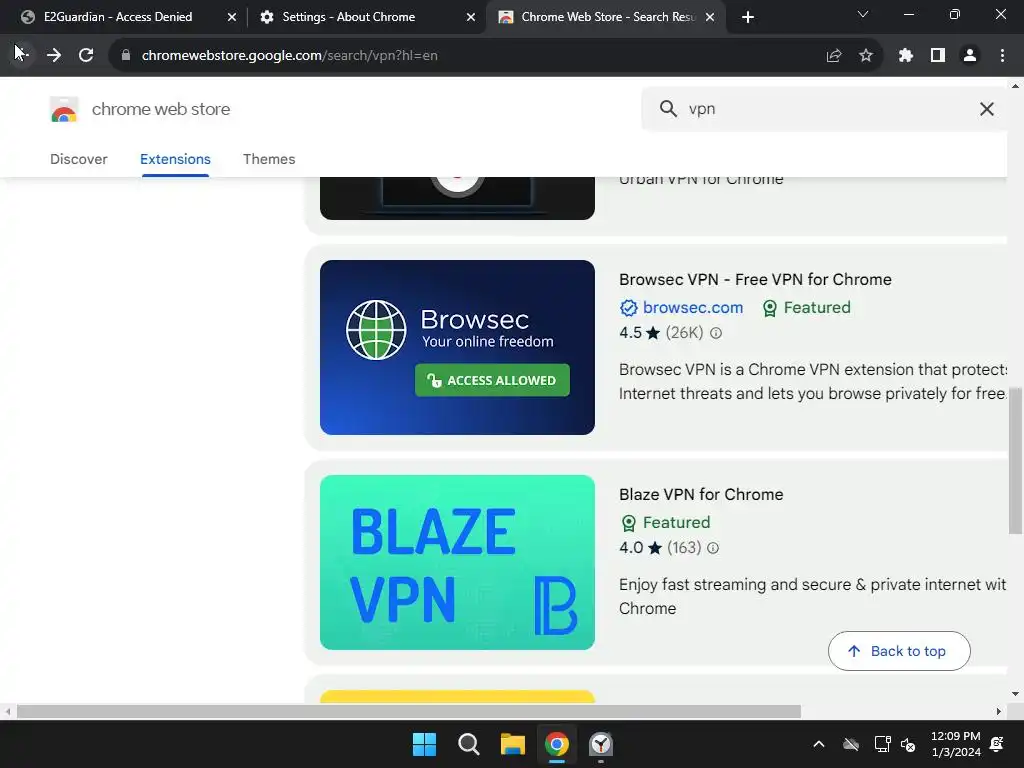Go back using the browser back arrow

(20, 55)
